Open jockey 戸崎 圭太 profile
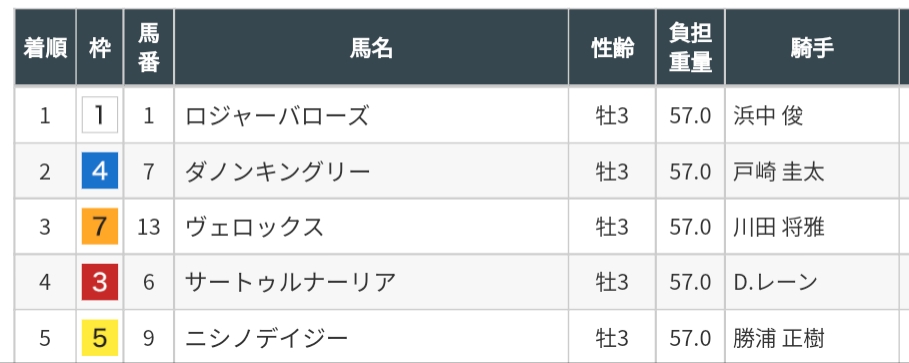The height and width of the screenshot is (363, 909). point(779,172)
